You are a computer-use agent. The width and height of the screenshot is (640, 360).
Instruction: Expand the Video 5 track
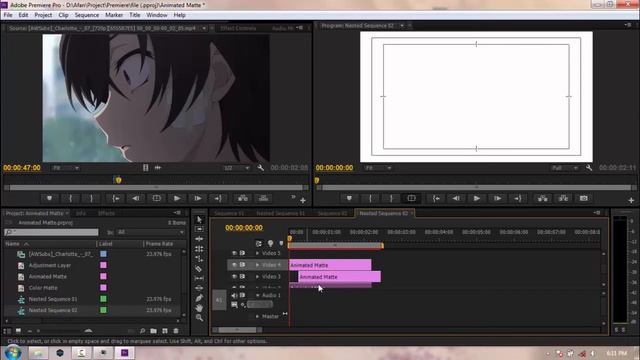pos(258,253)
